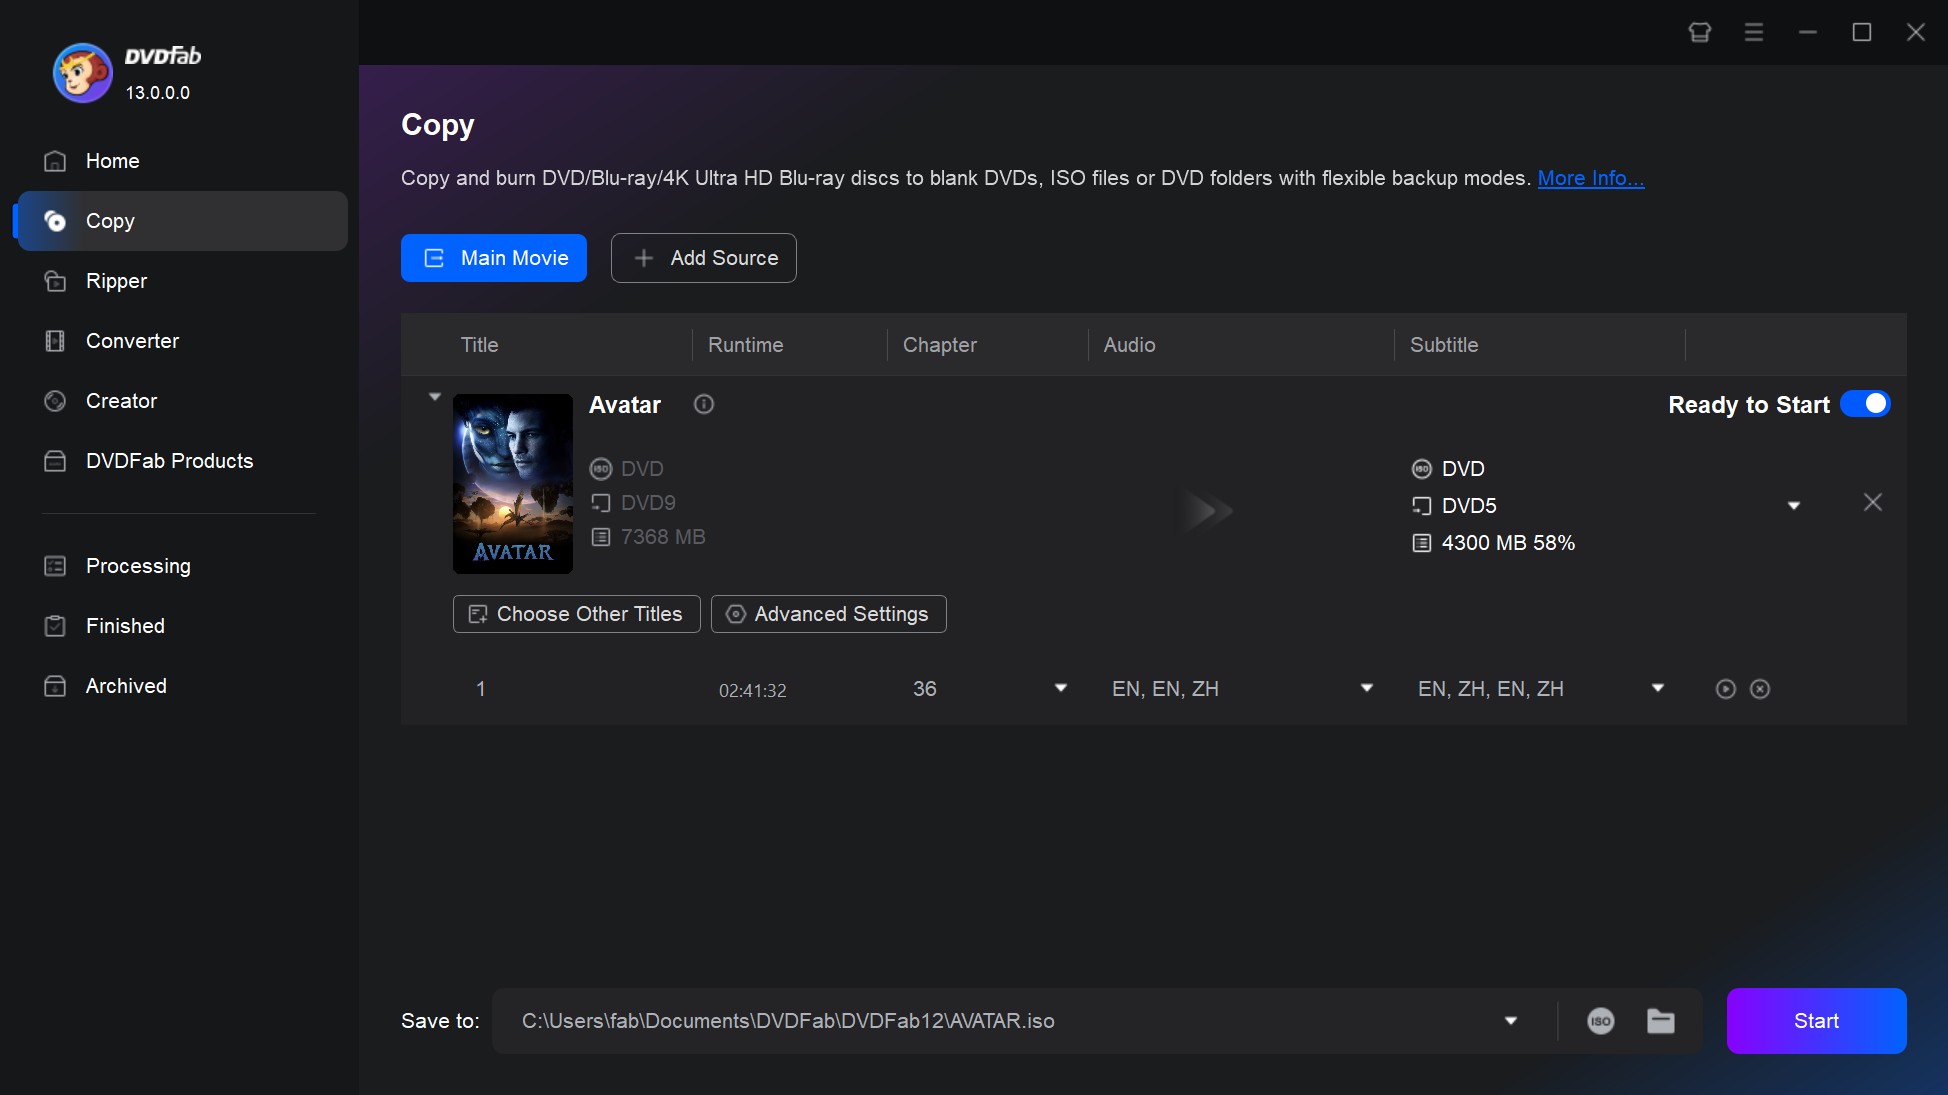
Task: Click the Home menu item in sidebar
Action: [x=112, y=161]
